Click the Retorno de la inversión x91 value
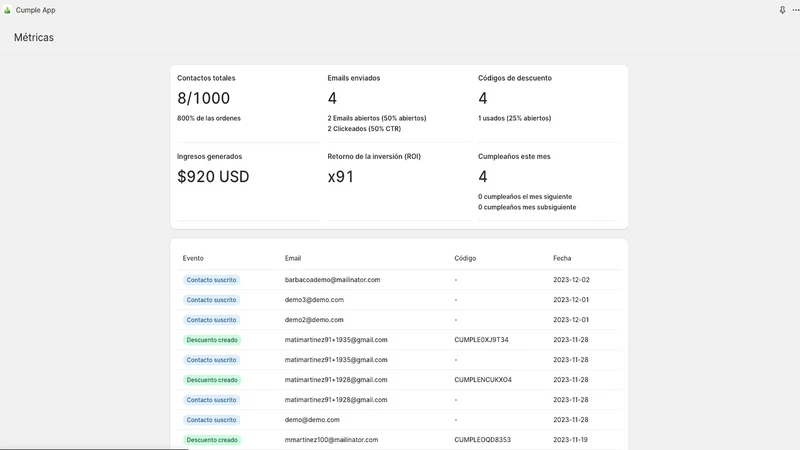Screen dimensions: 800x450 coord(341,177)
